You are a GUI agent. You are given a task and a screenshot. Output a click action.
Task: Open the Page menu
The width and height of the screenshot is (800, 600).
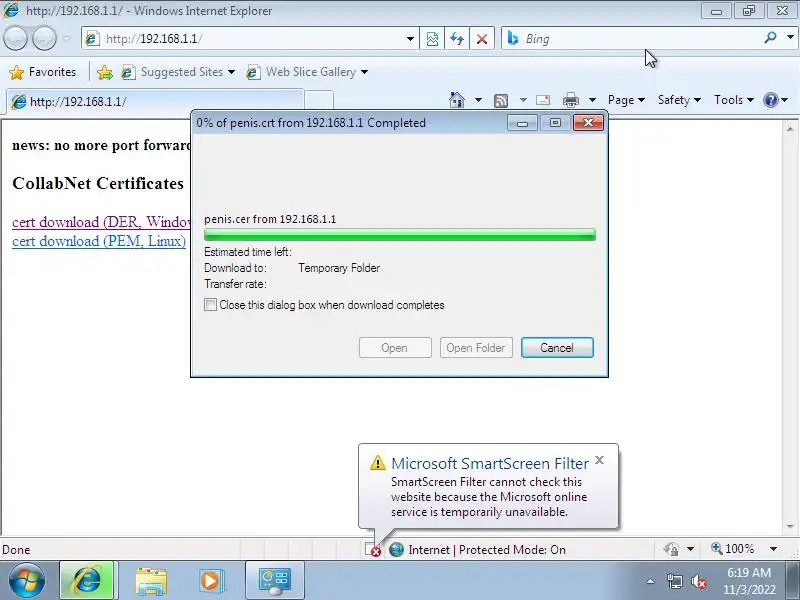point(626,100)
